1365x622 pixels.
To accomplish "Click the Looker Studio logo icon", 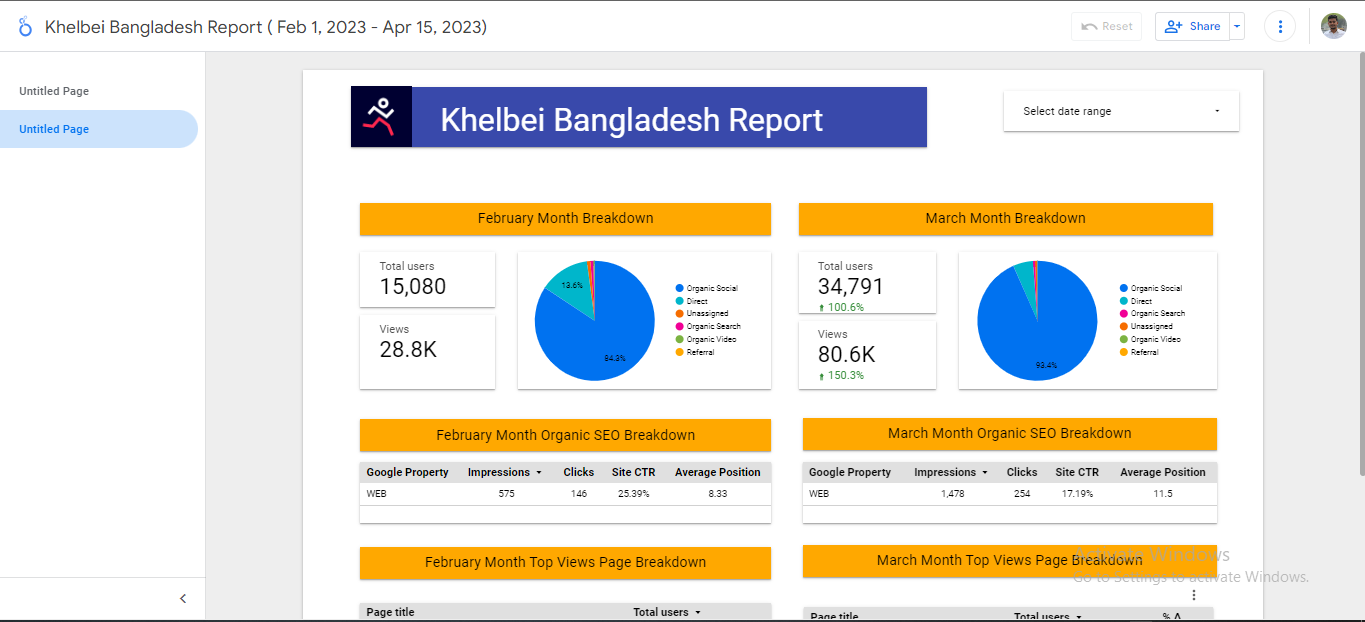I will (25, 27).
